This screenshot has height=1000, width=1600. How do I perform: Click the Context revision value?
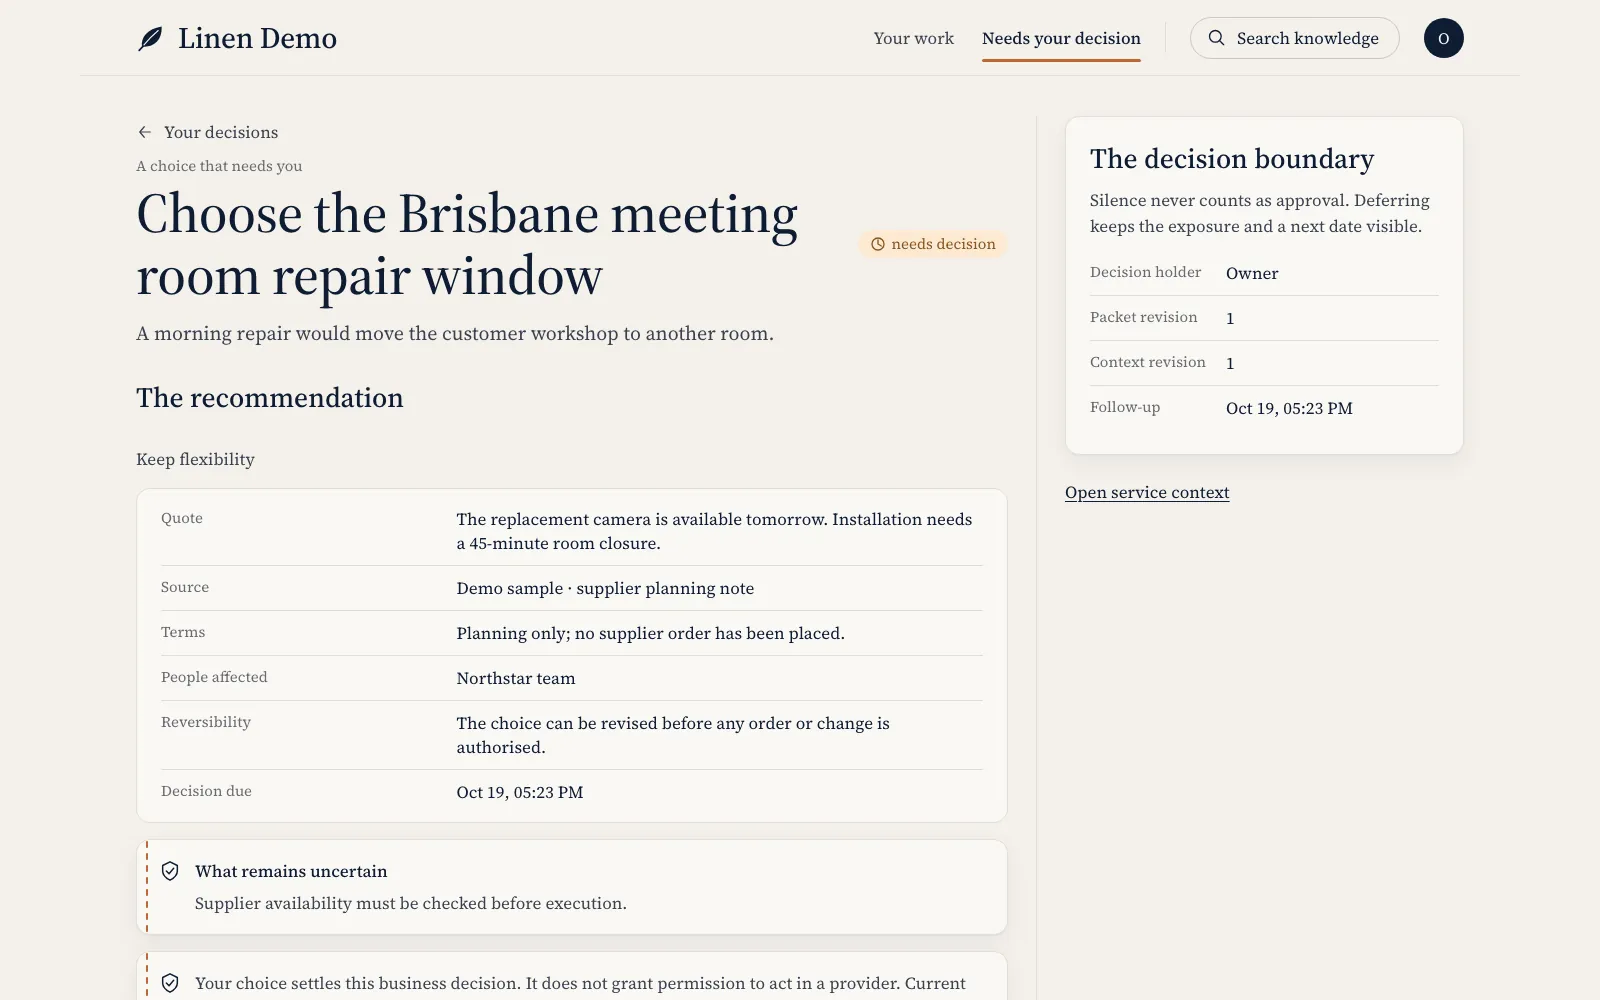1230,363
